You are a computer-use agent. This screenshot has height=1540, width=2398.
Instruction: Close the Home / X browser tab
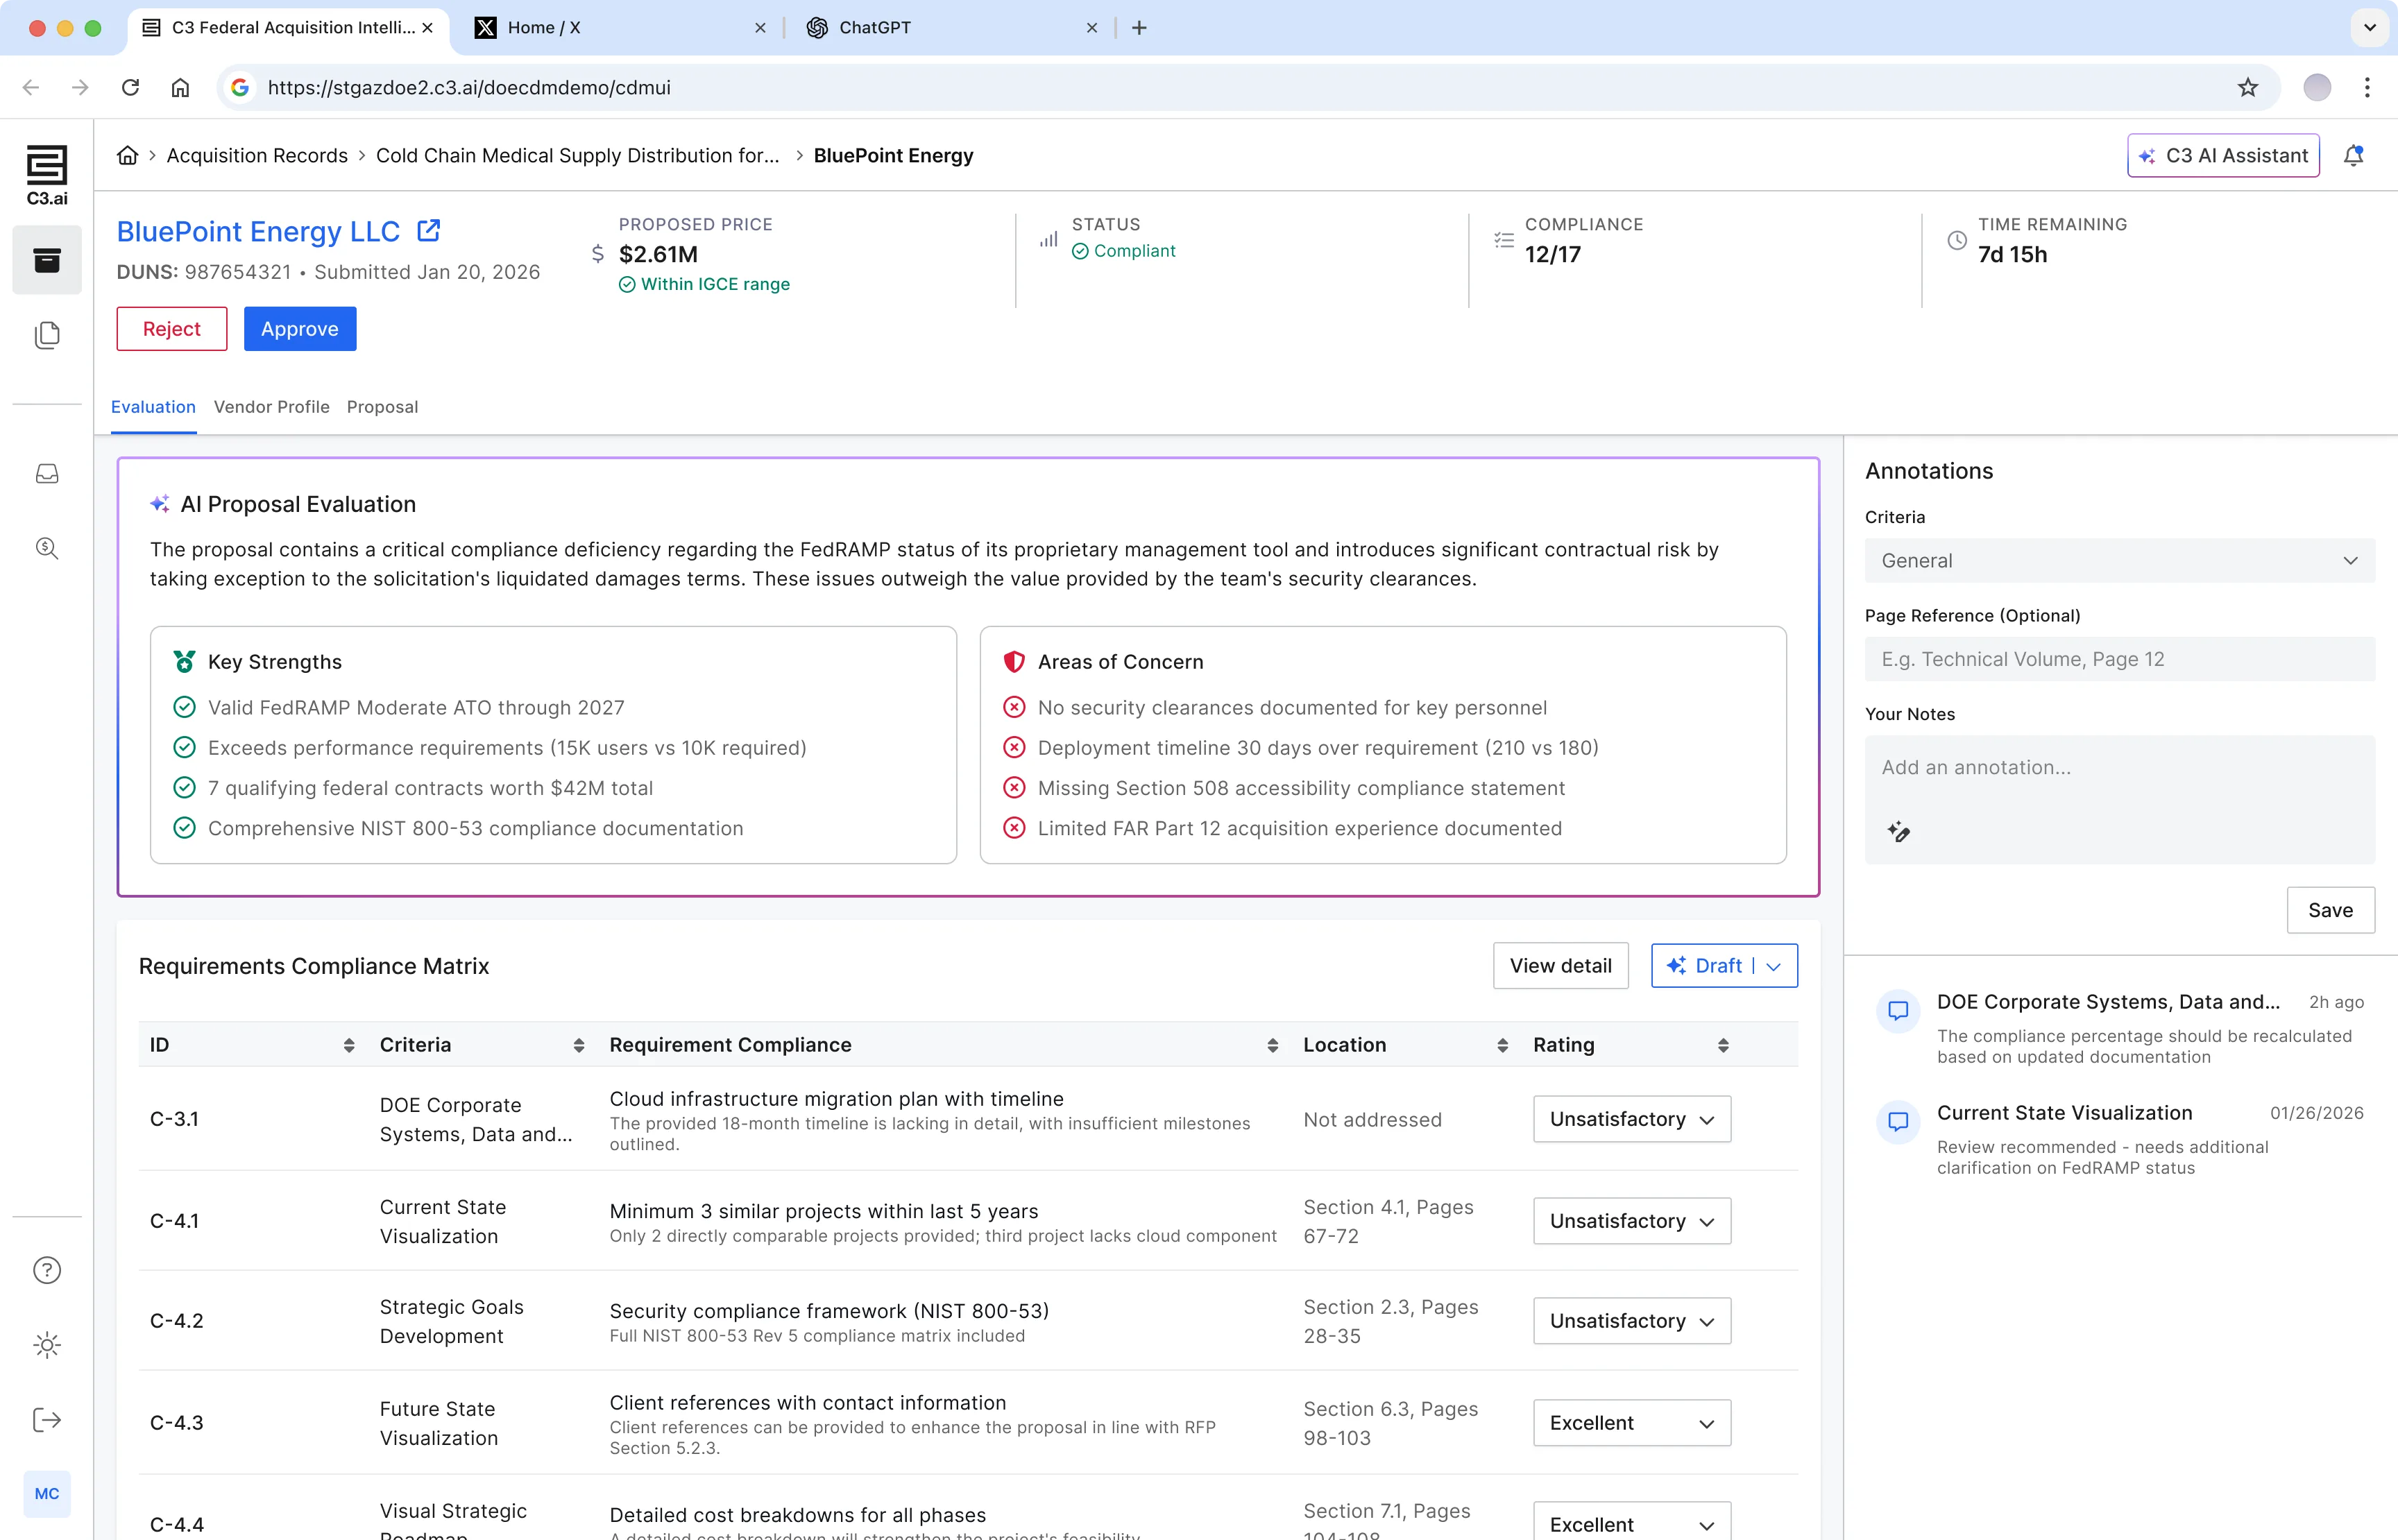click(760, 27)
